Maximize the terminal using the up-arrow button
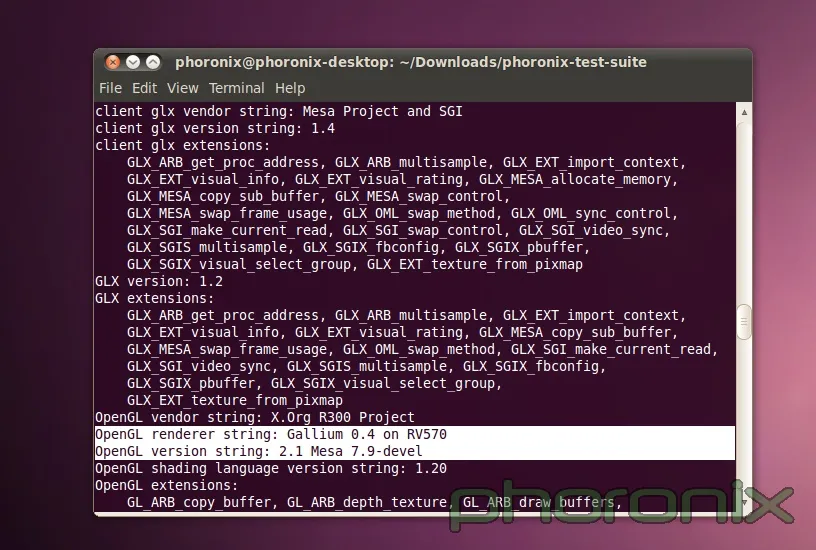Viewport: 816px width, 550px height. tap(153, 62)
